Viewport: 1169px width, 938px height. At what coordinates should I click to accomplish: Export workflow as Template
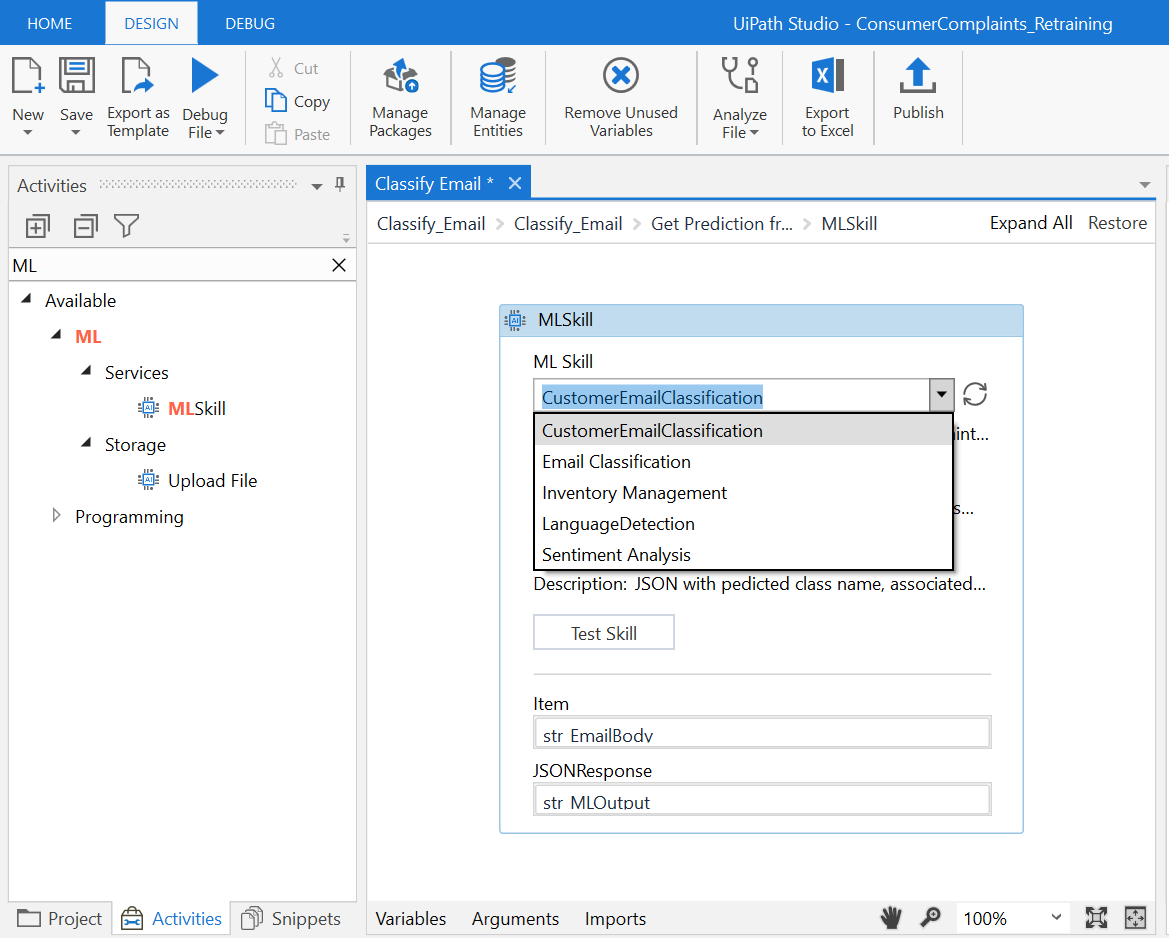click(138, 97)
